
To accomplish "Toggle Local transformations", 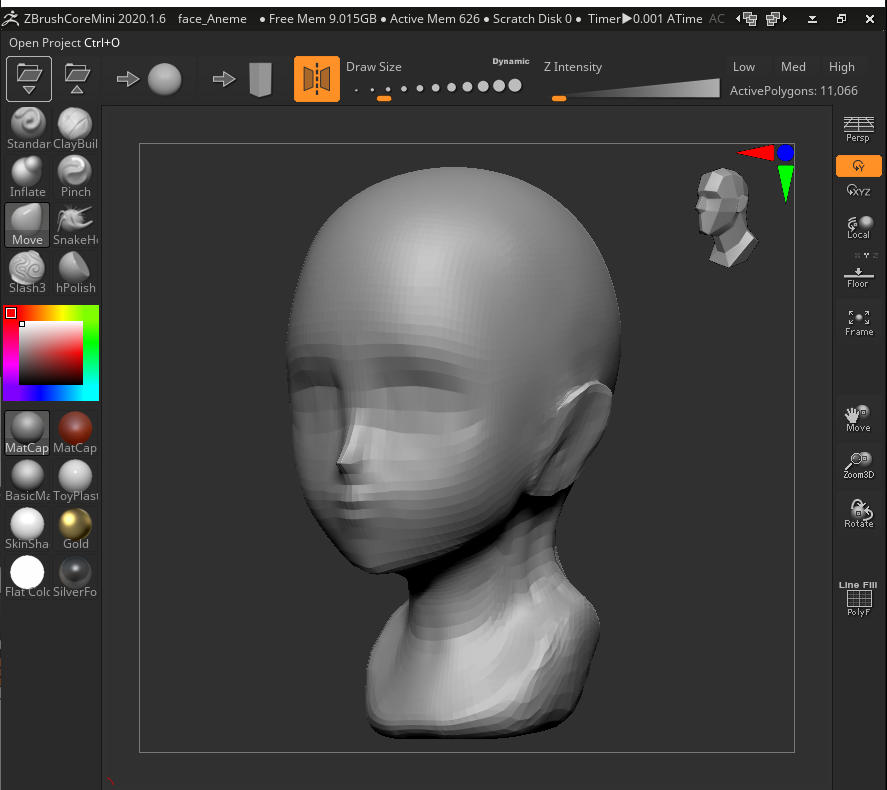I will pos(858,227).
